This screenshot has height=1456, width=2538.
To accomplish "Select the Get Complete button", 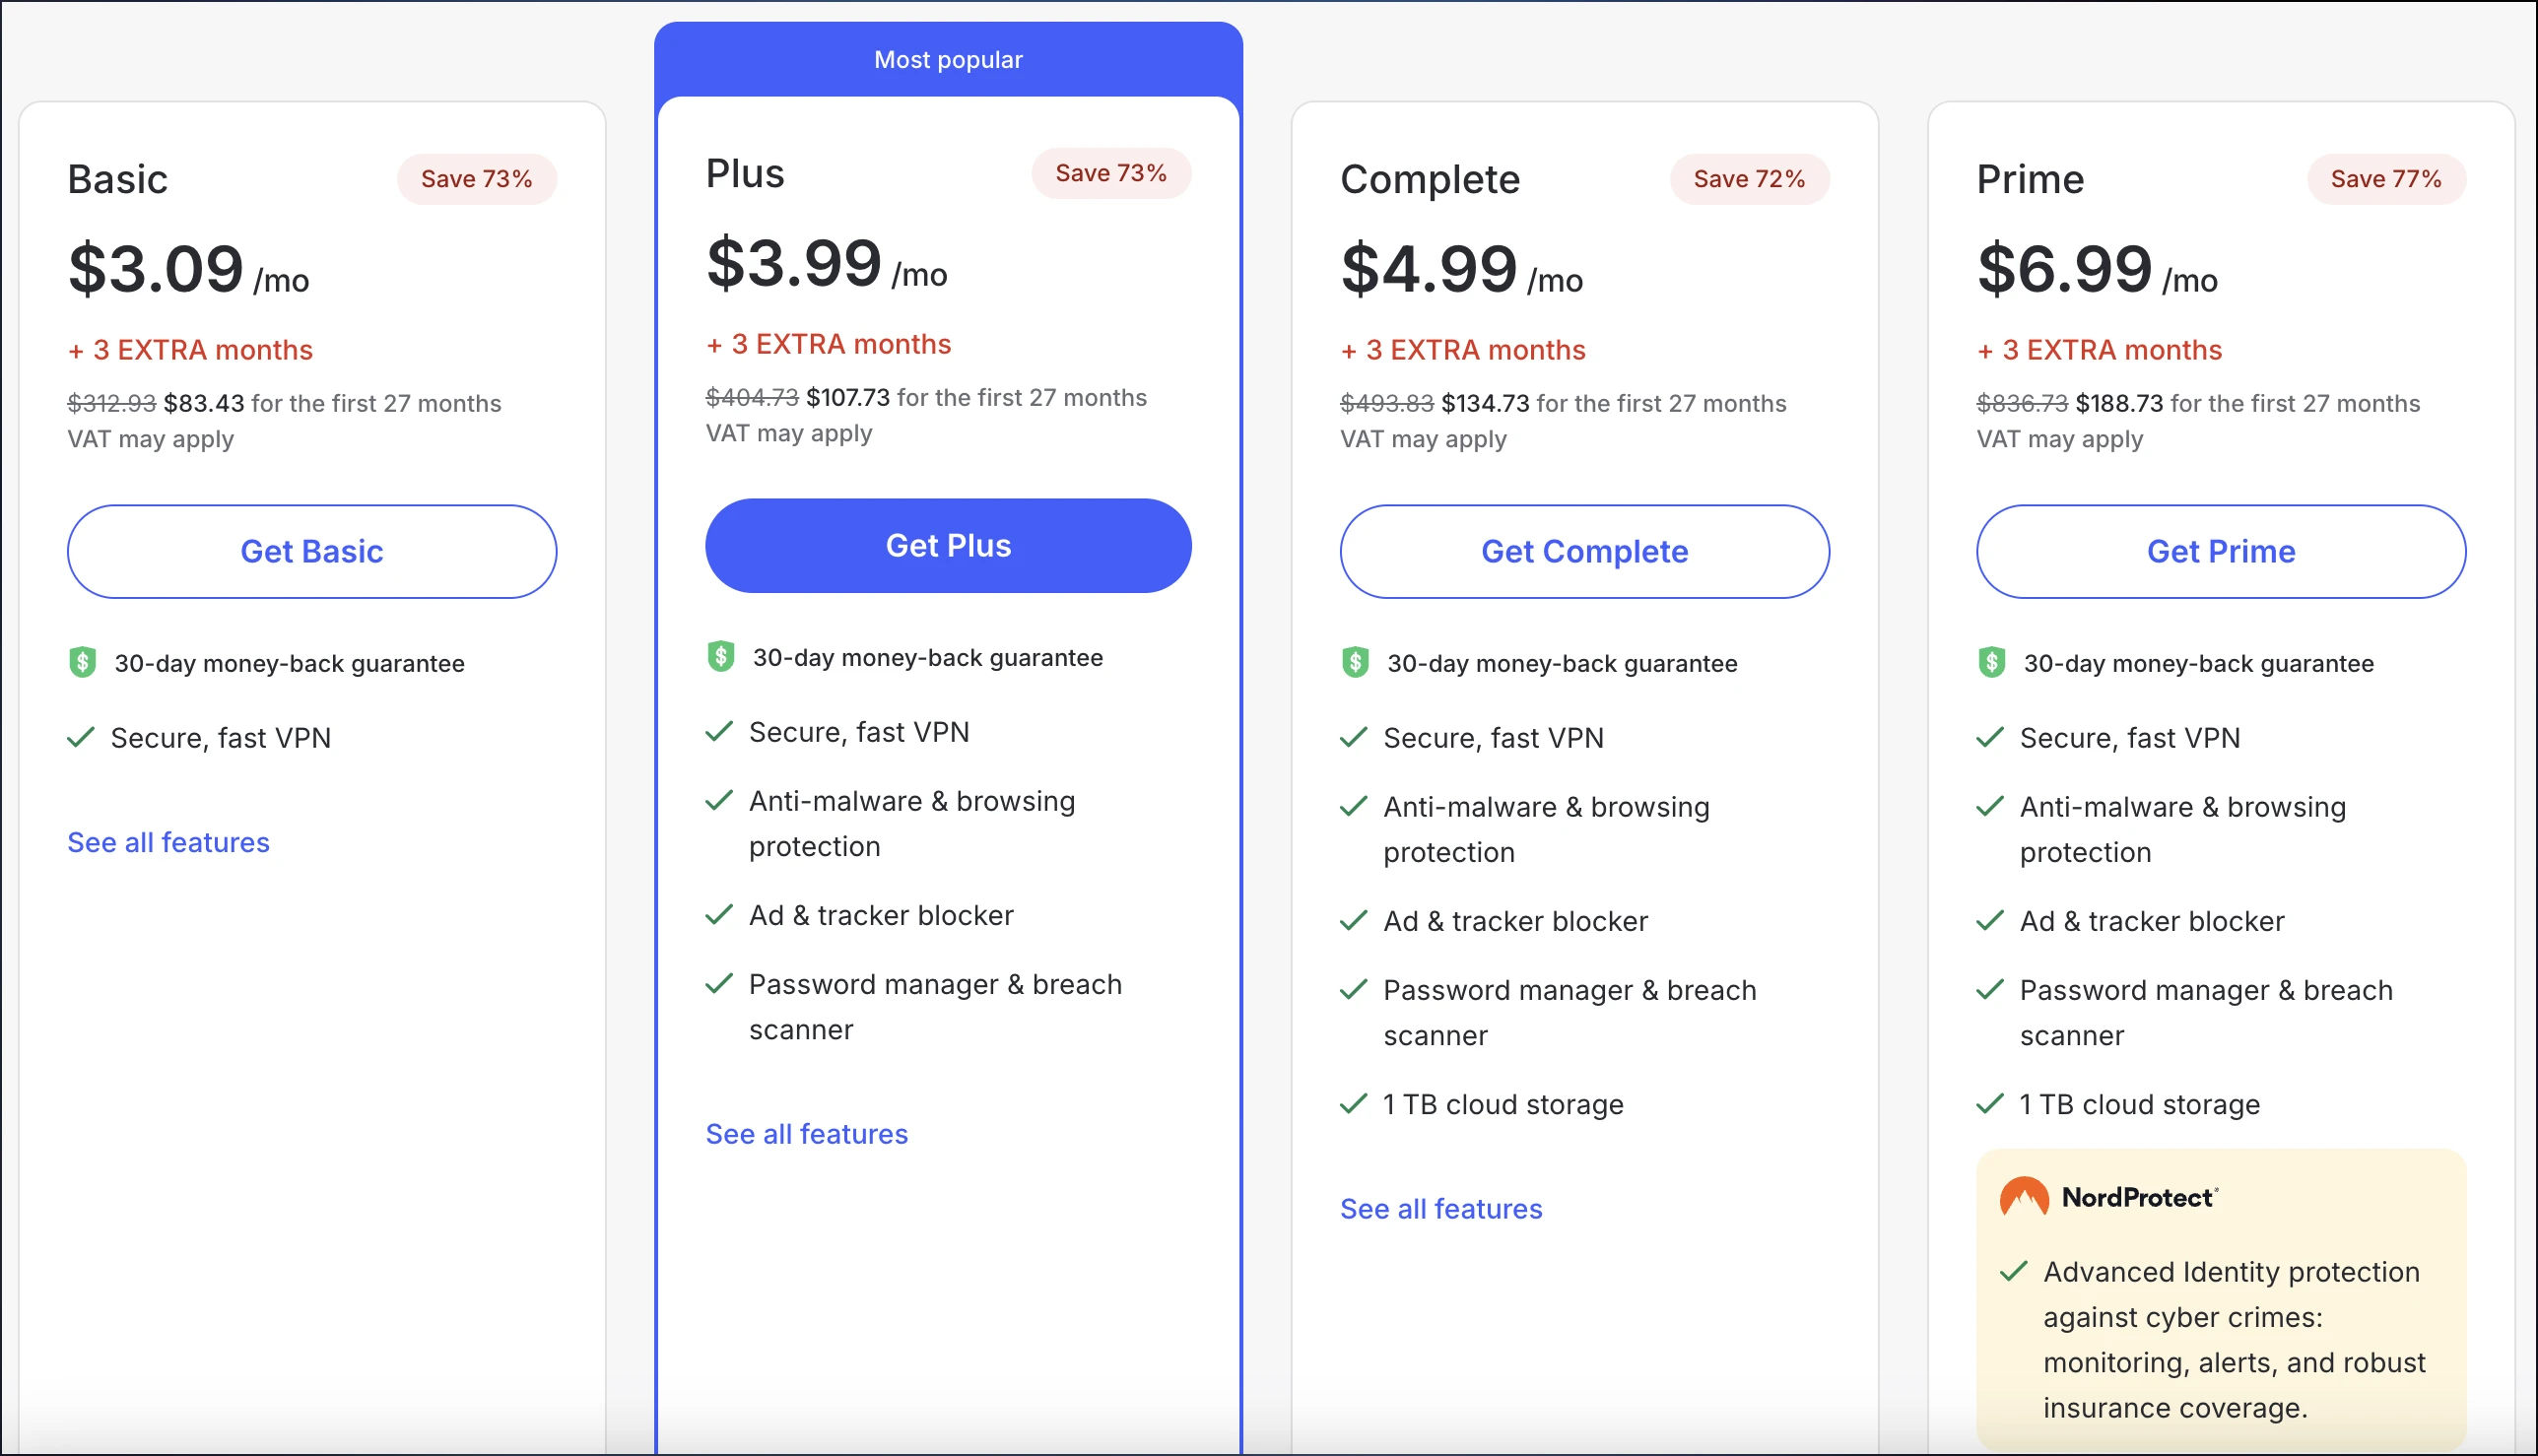I will (x=1584, y=551).
